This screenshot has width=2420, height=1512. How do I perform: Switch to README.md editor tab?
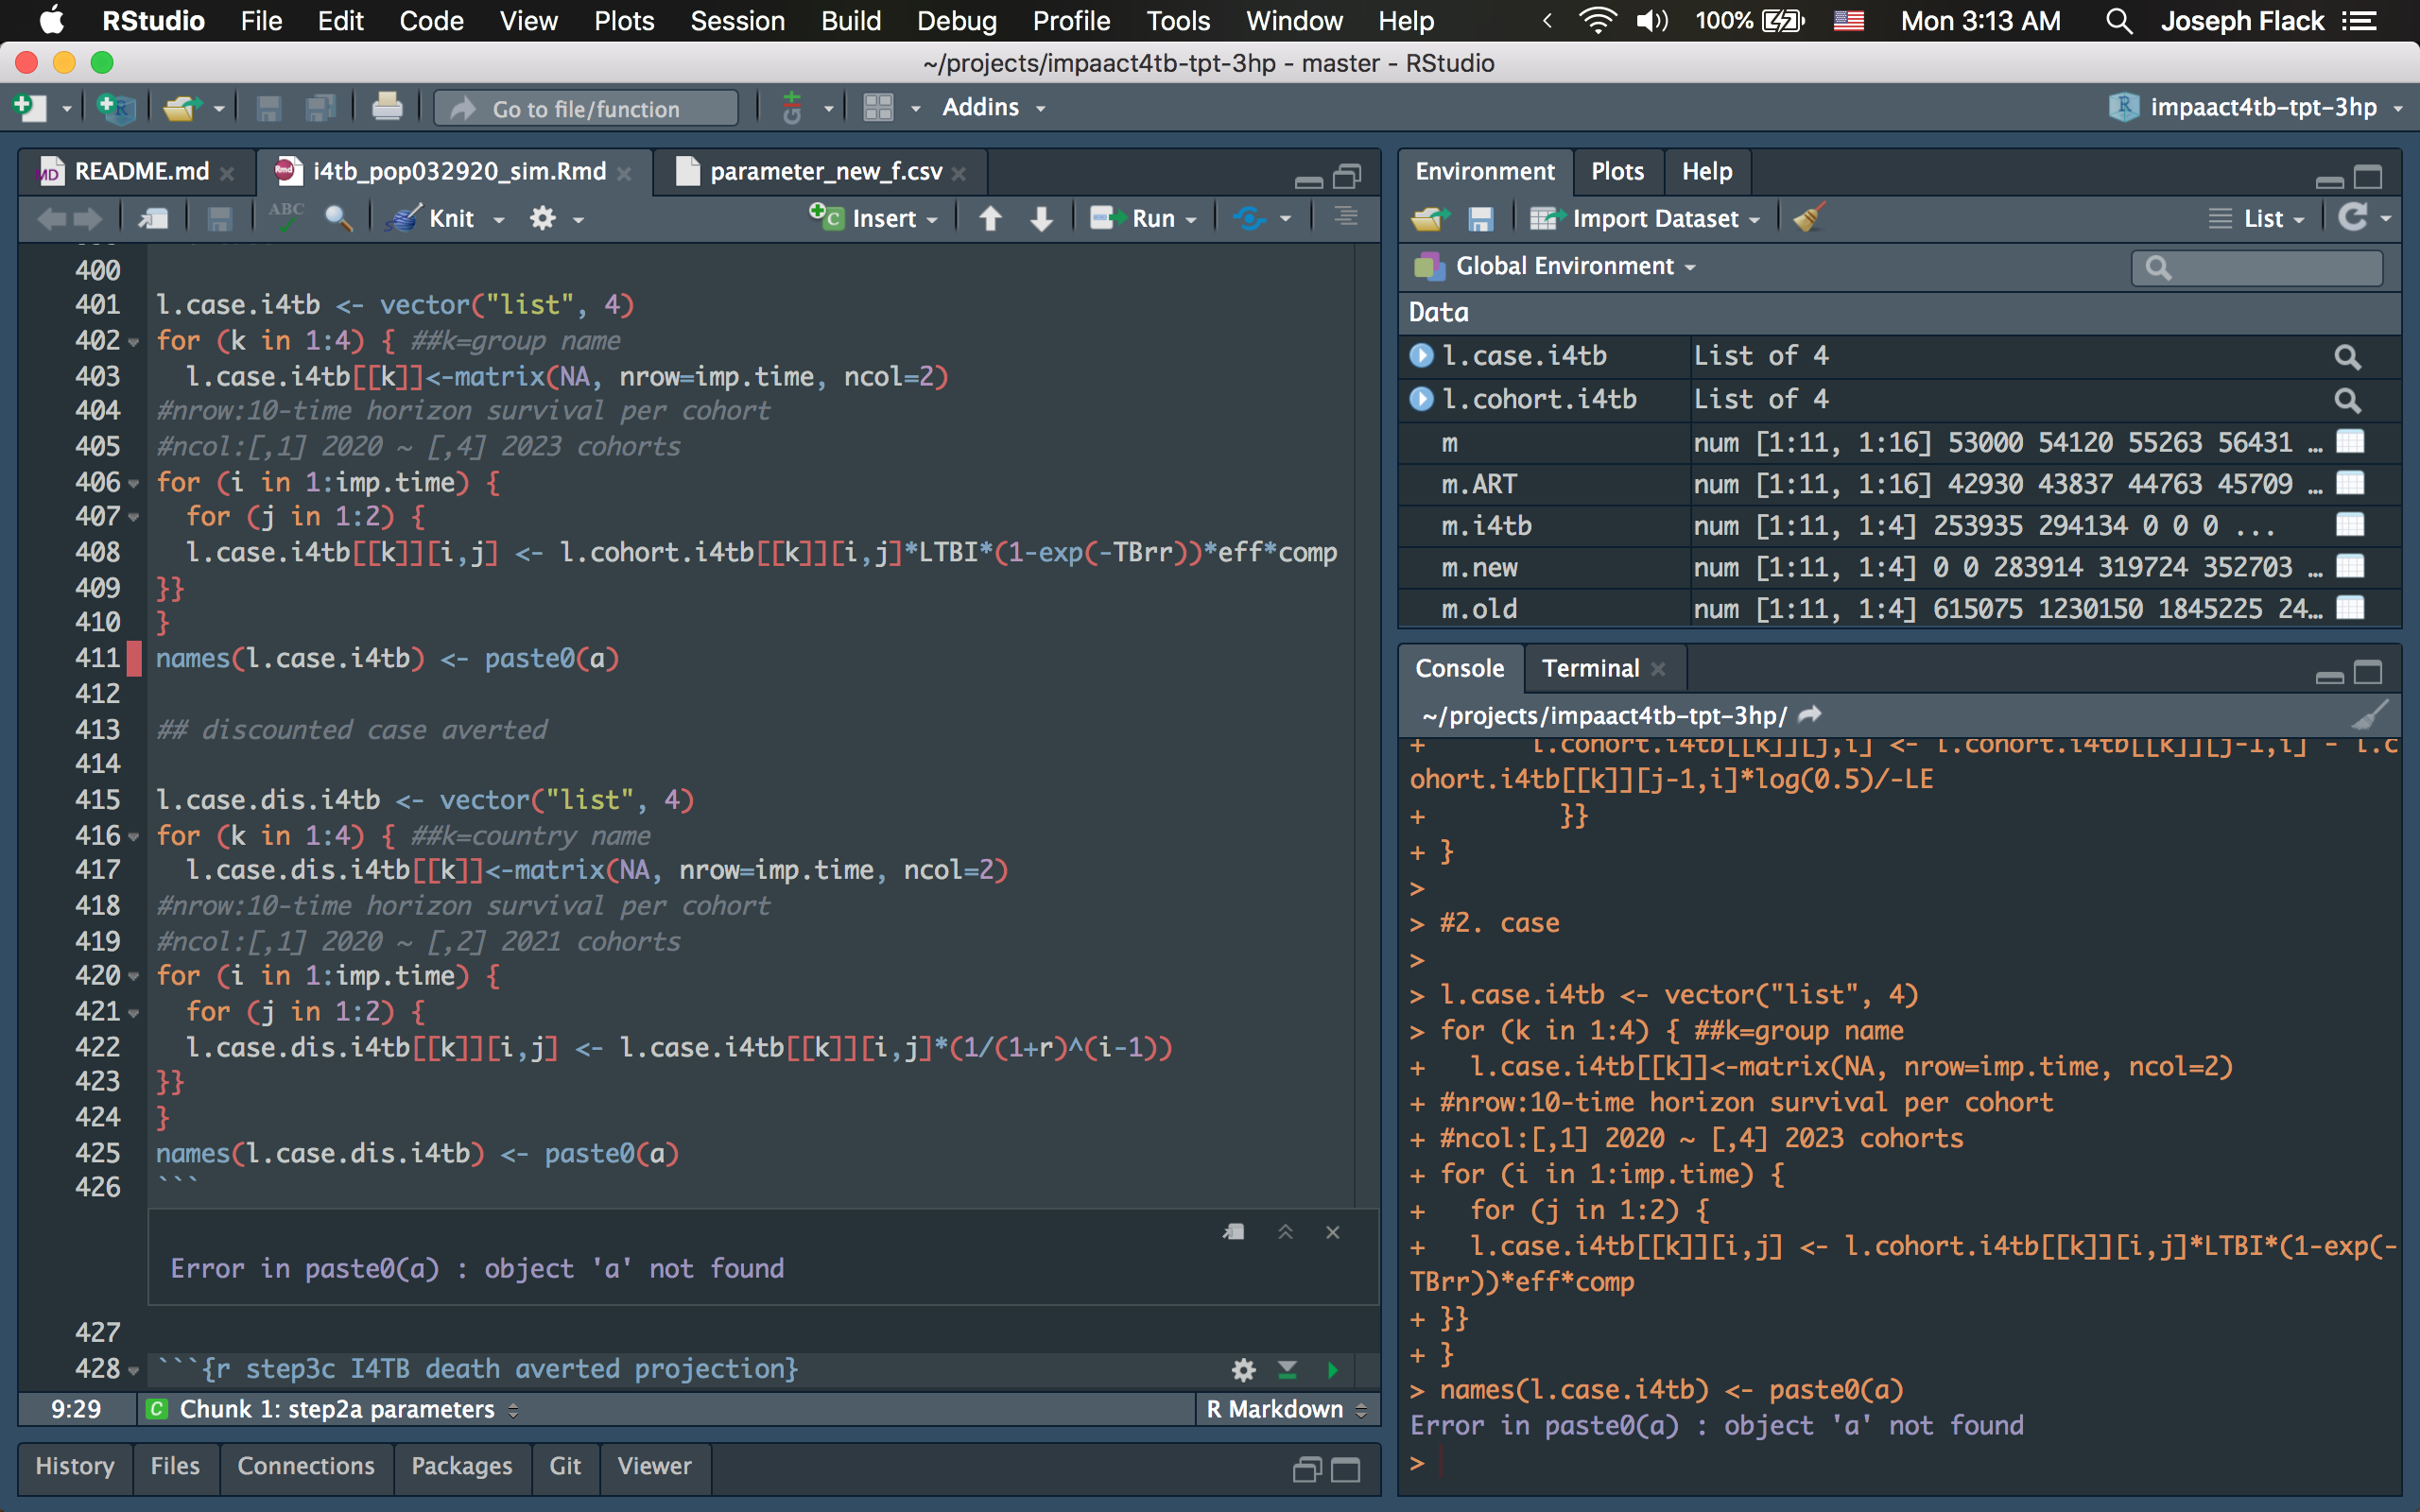click(141, 172)
